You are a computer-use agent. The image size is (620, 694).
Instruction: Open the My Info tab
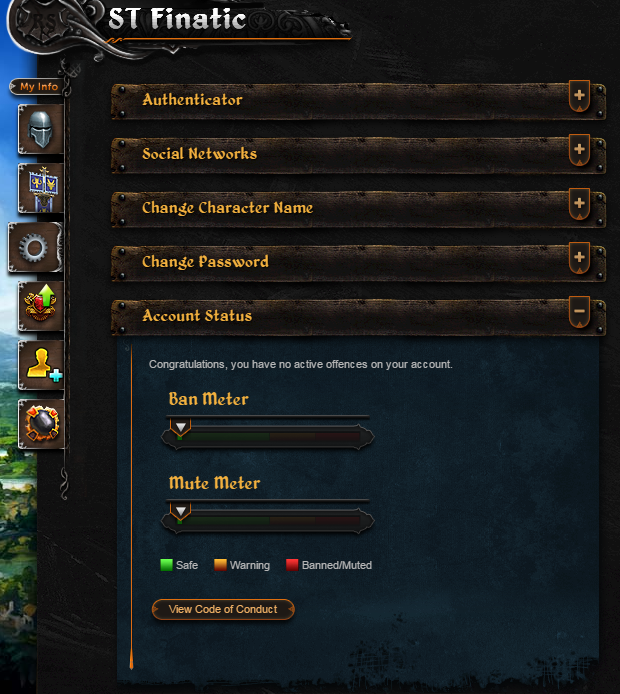[39, 87]
